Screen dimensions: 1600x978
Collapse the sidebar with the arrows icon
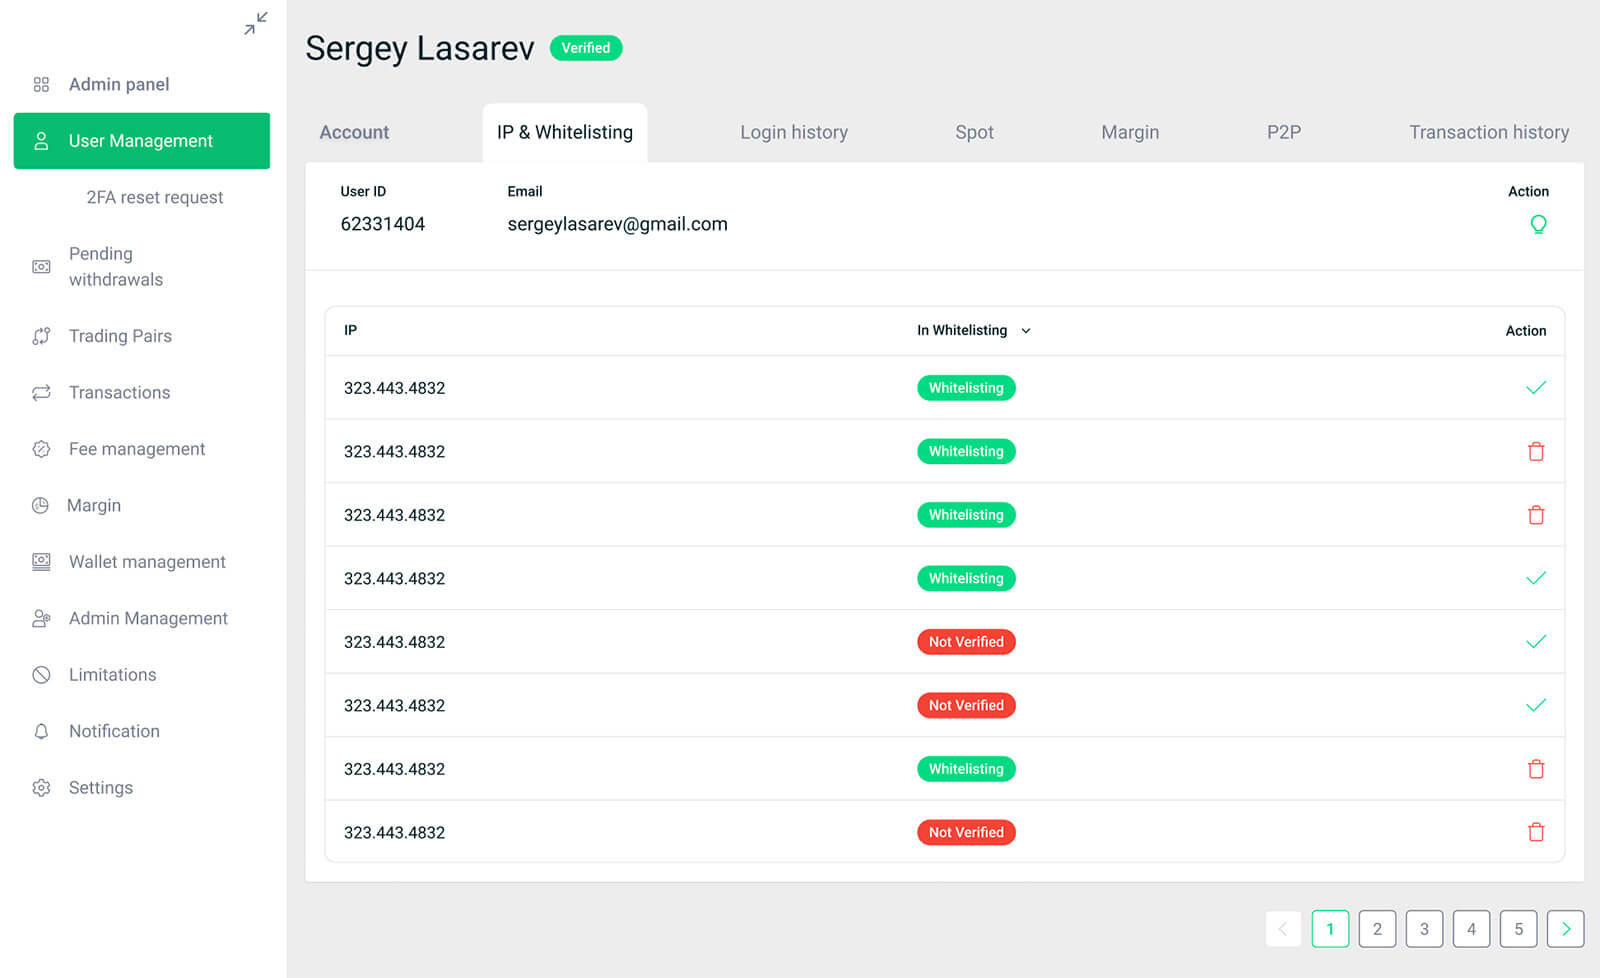pos(256,23)
